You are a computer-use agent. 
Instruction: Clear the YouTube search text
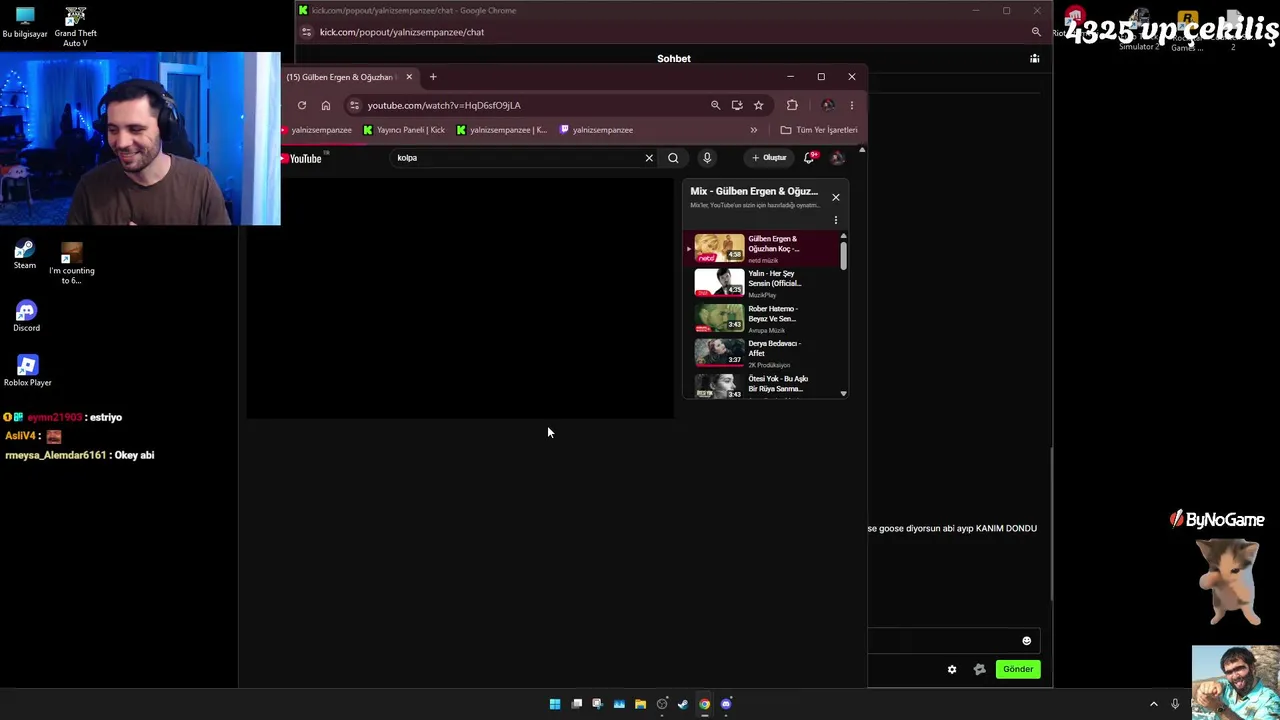coord(649,158)
